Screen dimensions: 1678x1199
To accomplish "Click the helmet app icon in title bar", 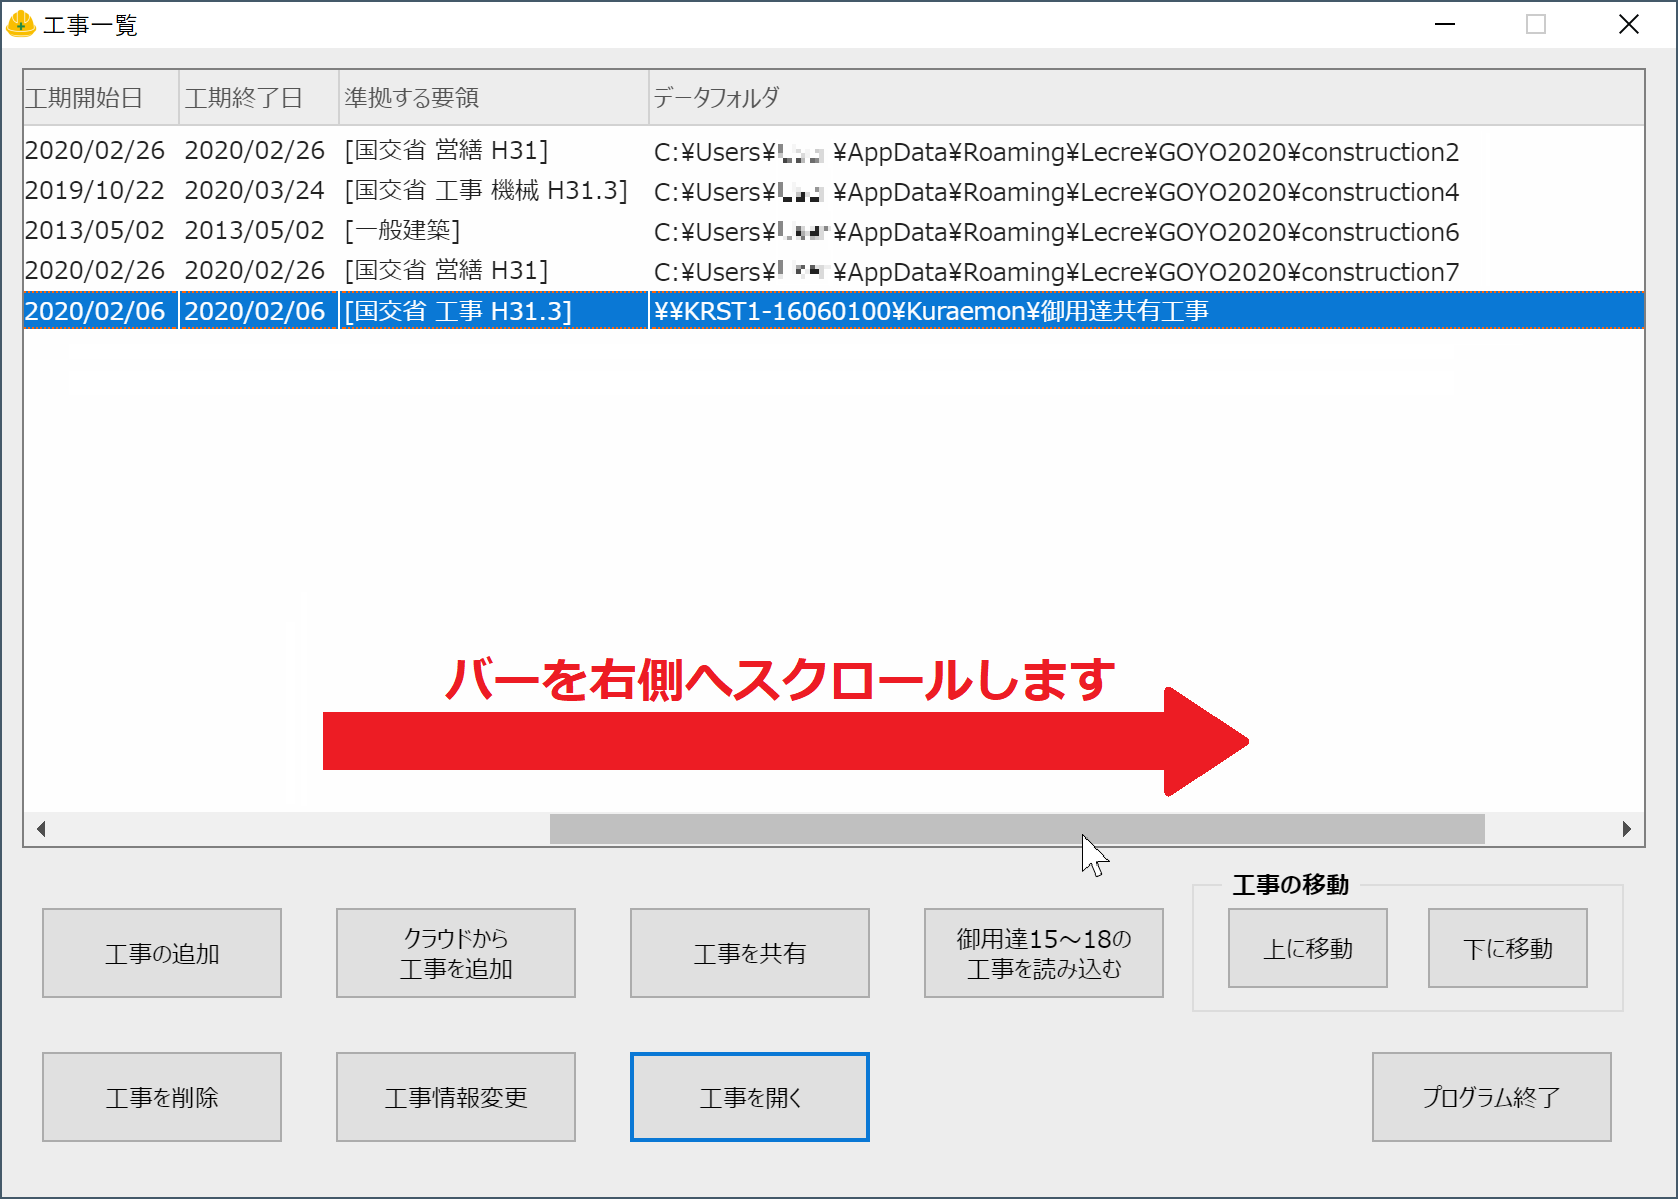I will pyautogui.click(x=19, y=23).
